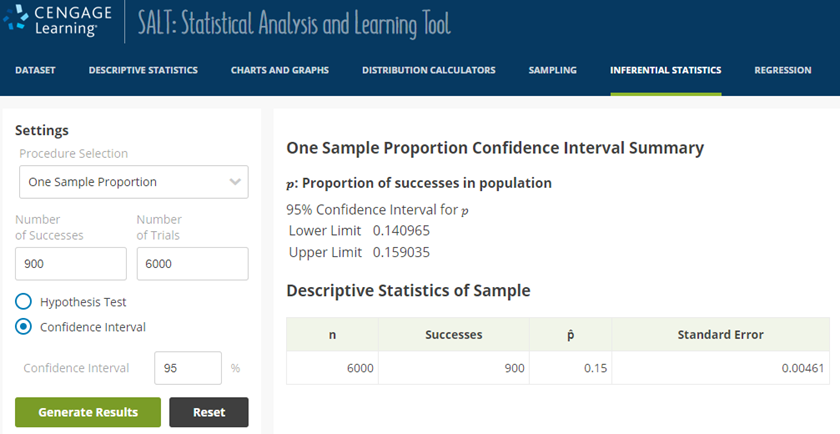Click the Number of Successes field
Viewport: 840px width, 434px height.
70,264
